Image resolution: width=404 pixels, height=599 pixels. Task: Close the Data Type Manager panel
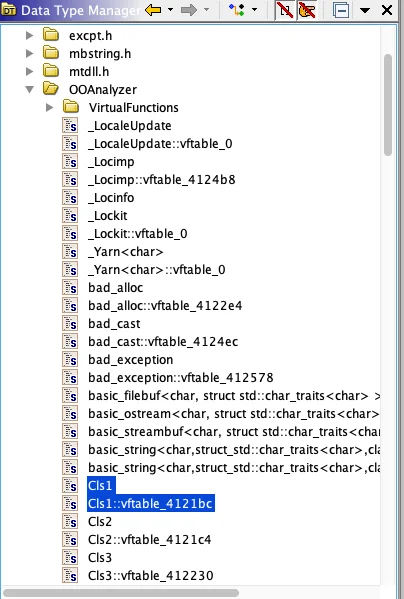pos(387,10)
